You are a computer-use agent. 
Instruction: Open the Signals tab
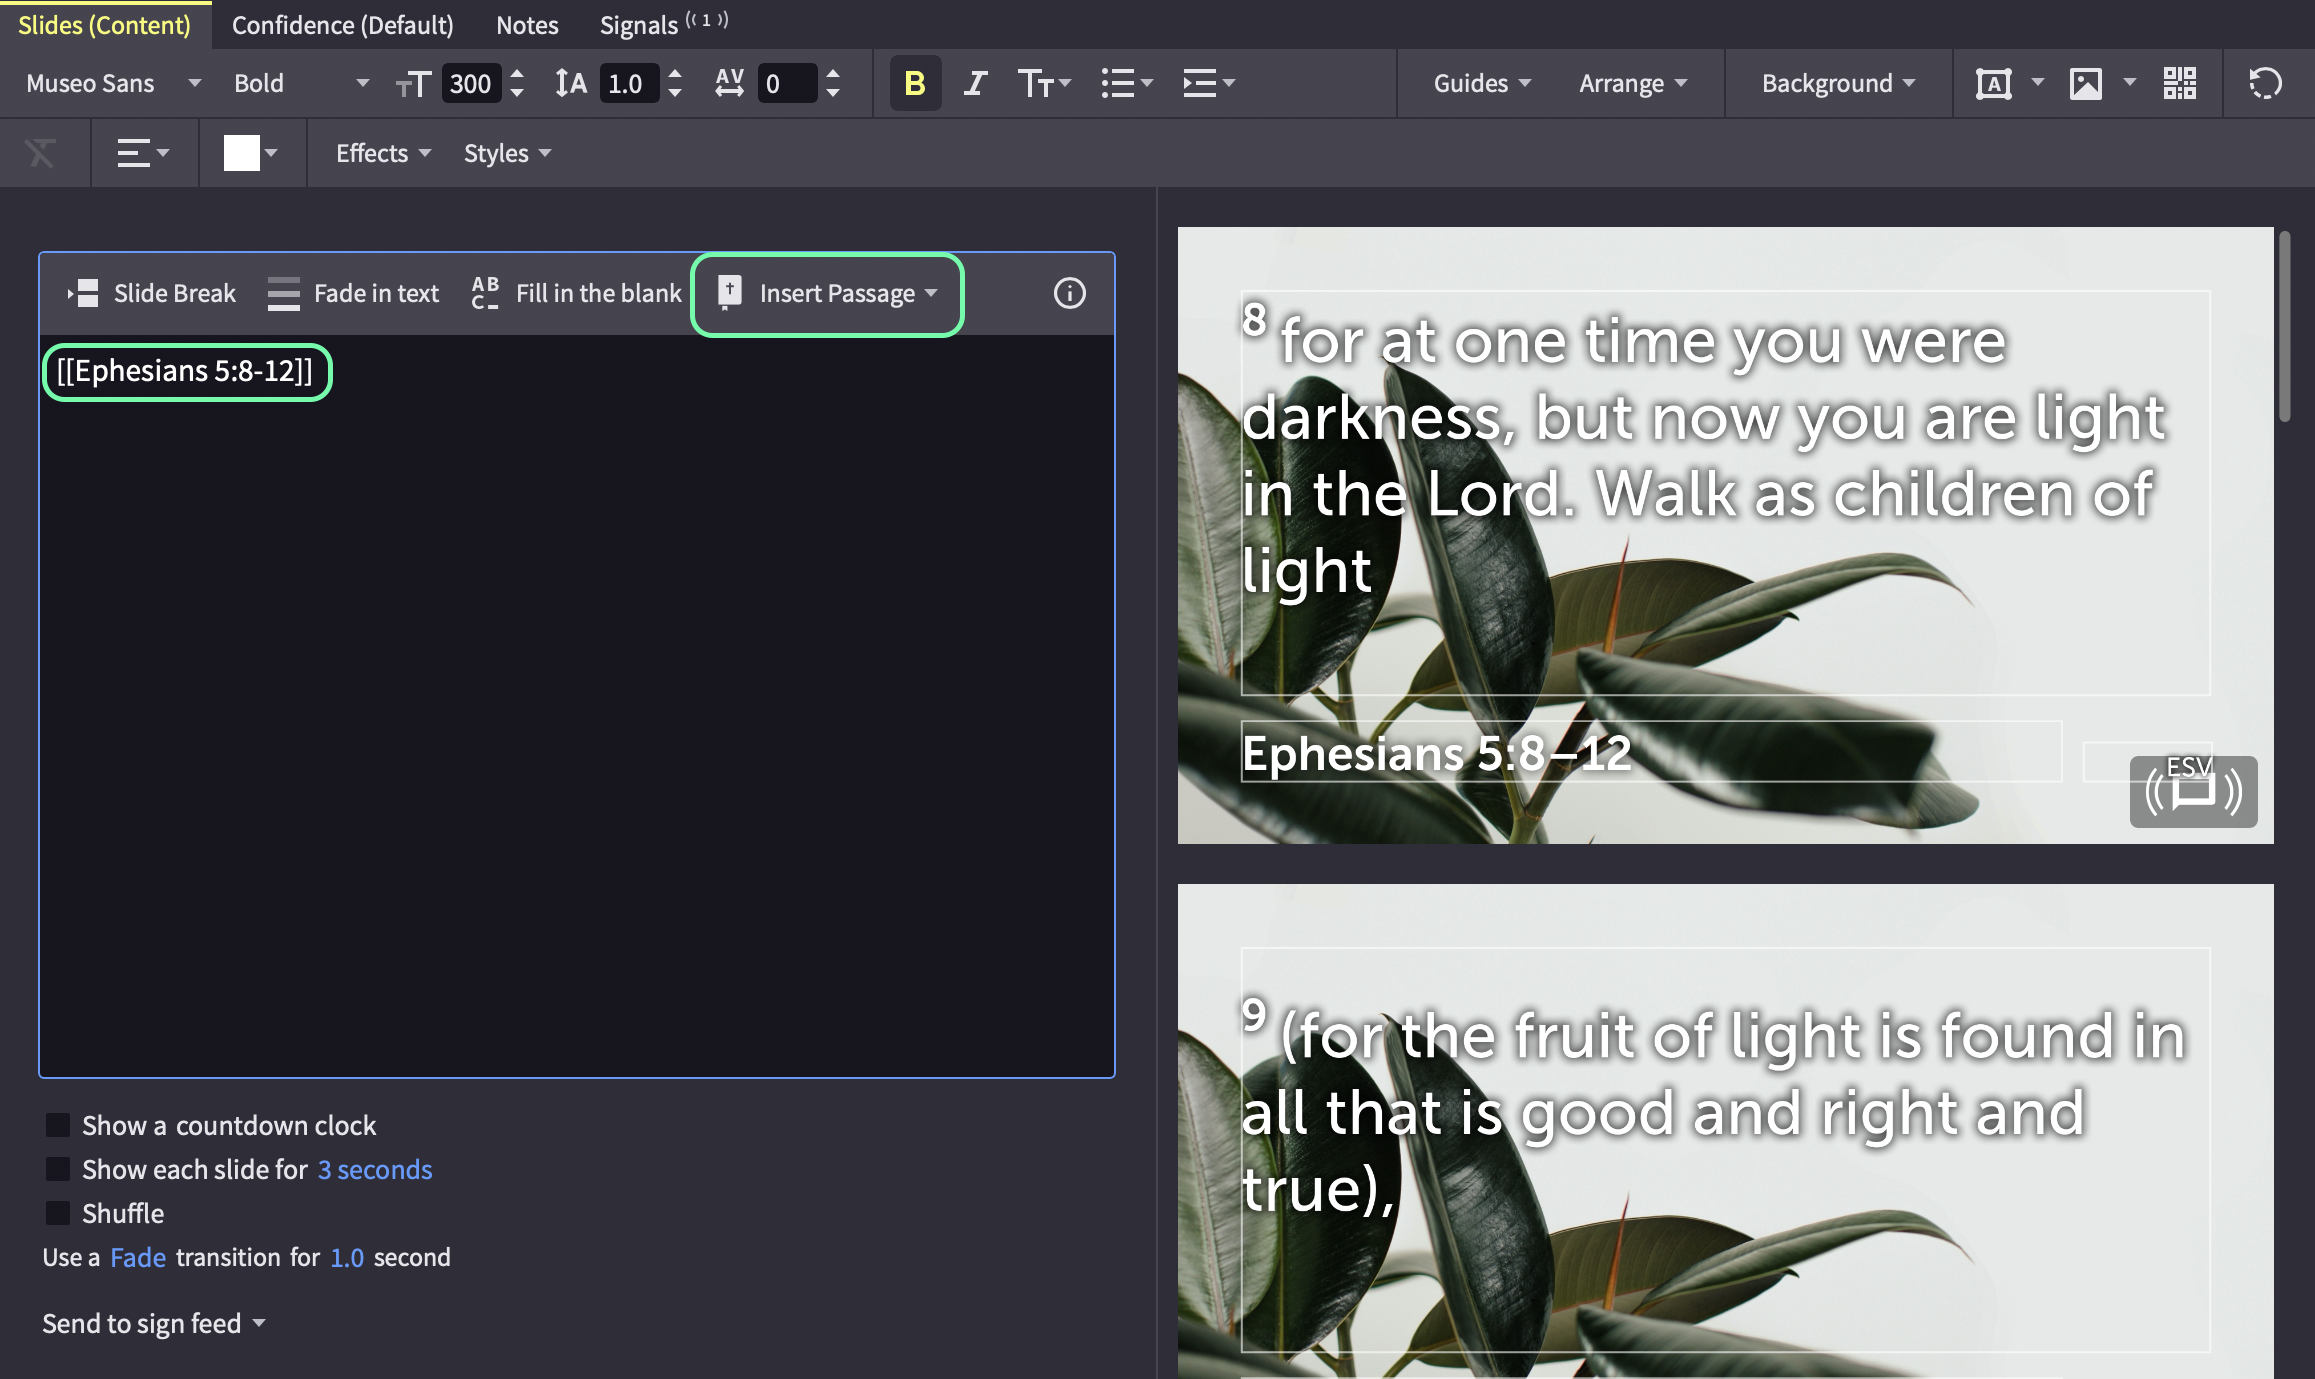tap(663, 25)
